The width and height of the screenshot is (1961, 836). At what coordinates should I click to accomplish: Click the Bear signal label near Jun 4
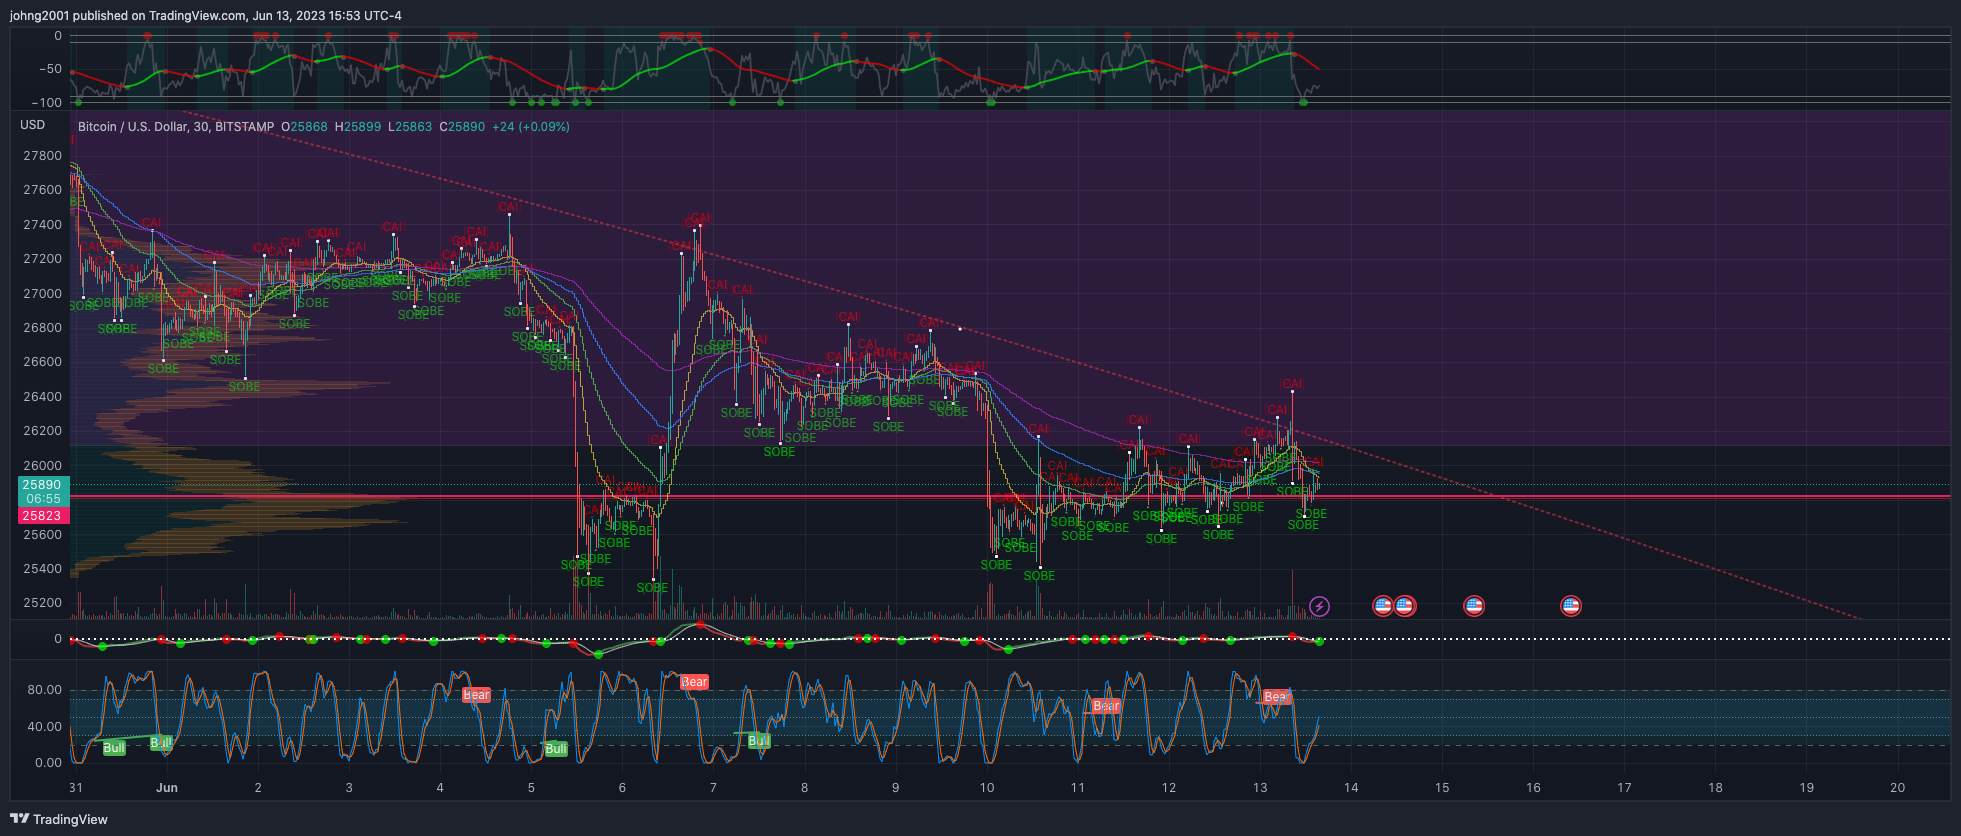[476, 695]
